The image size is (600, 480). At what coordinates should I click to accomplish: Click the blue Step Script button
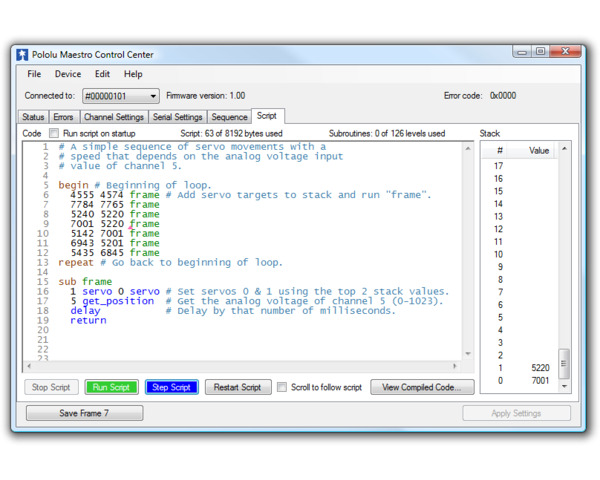tap(171, 387)
